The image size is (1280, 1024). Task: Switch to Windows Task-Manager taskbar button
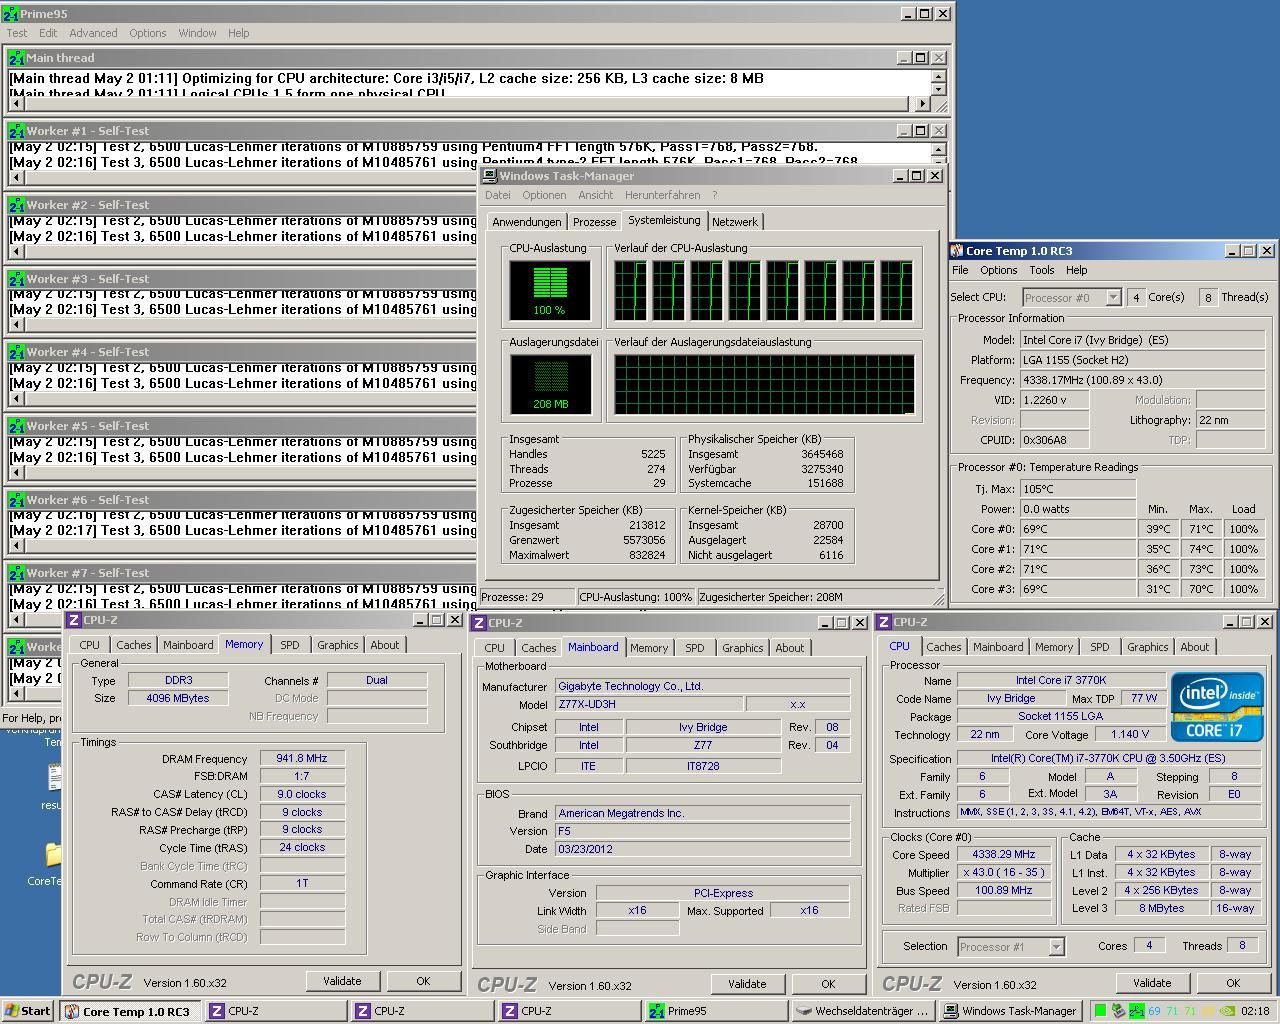1009,1011
